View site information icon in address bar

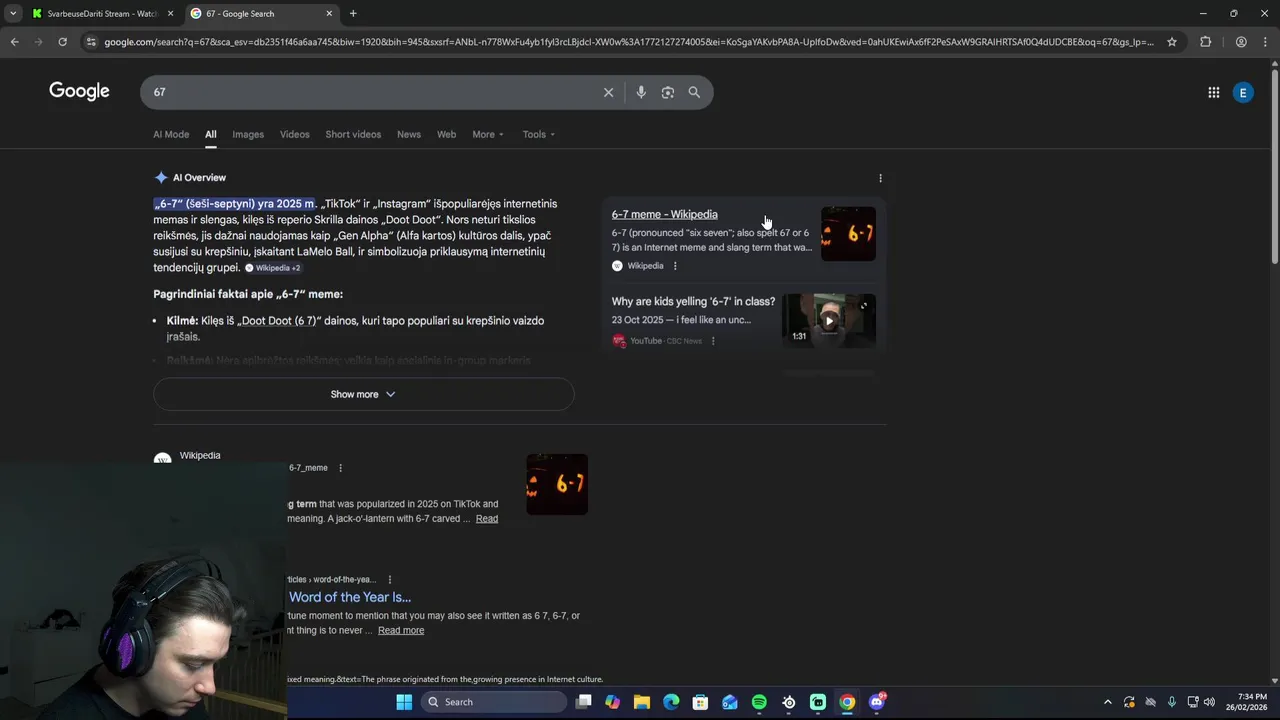point(91,42)
